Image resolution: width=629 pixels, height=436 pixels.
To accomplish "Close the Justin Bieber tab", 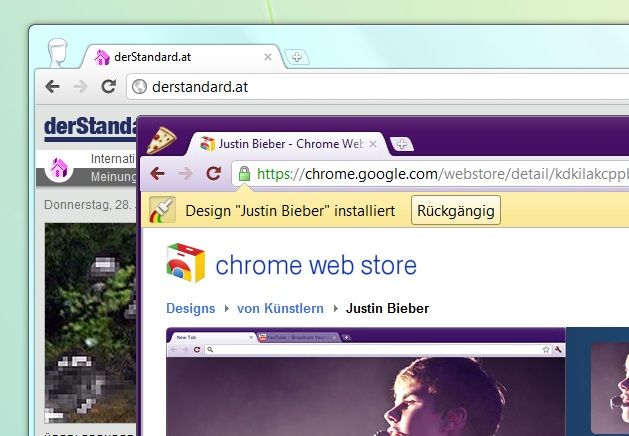I will point(373,144).
